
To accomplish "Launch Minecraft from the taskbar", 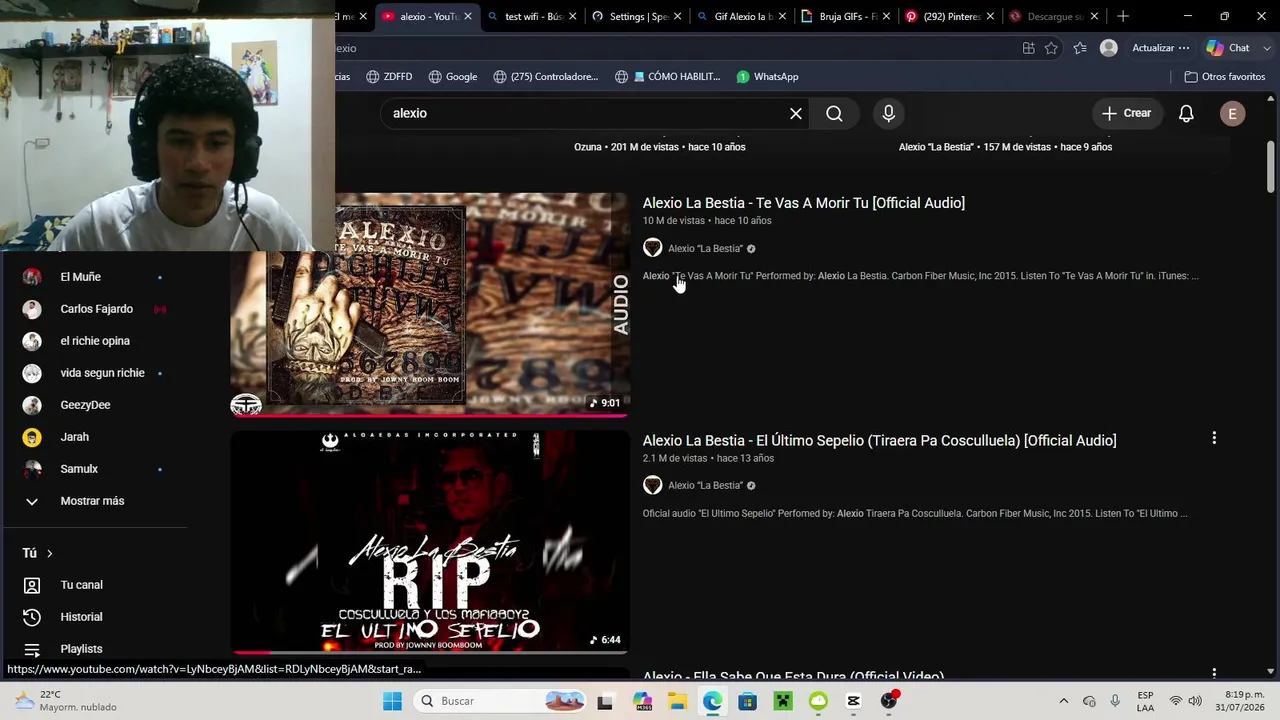I will point(783,701).
